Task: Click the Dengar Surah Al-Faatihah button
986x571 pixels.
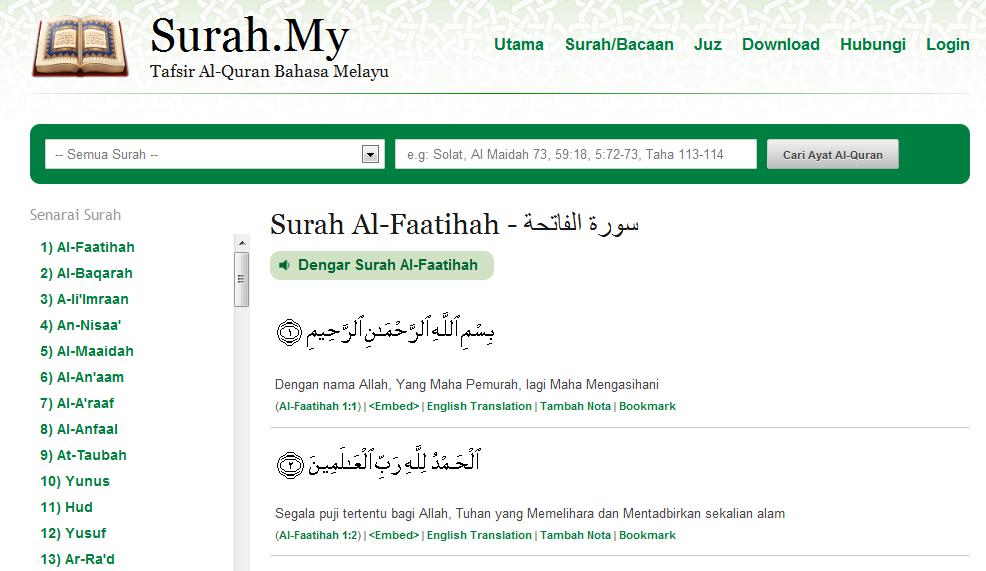Action: 382,265
